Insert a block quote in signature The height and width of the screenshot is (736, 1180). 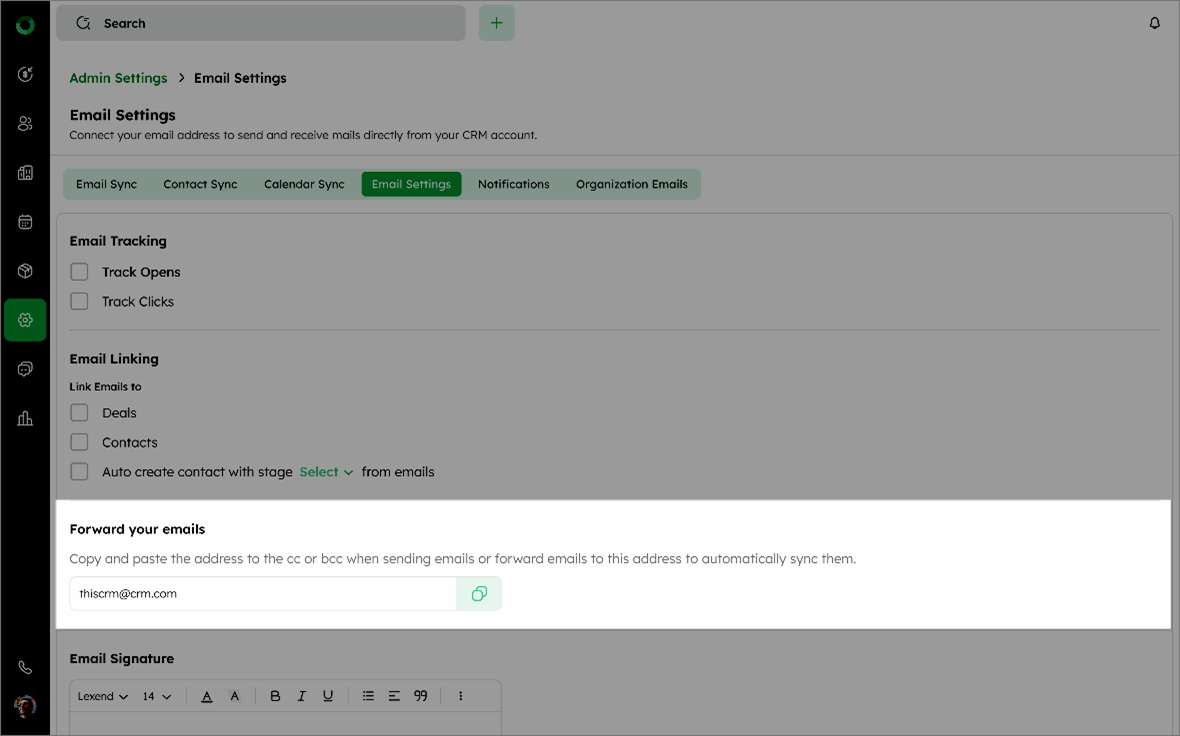(421, 696)
